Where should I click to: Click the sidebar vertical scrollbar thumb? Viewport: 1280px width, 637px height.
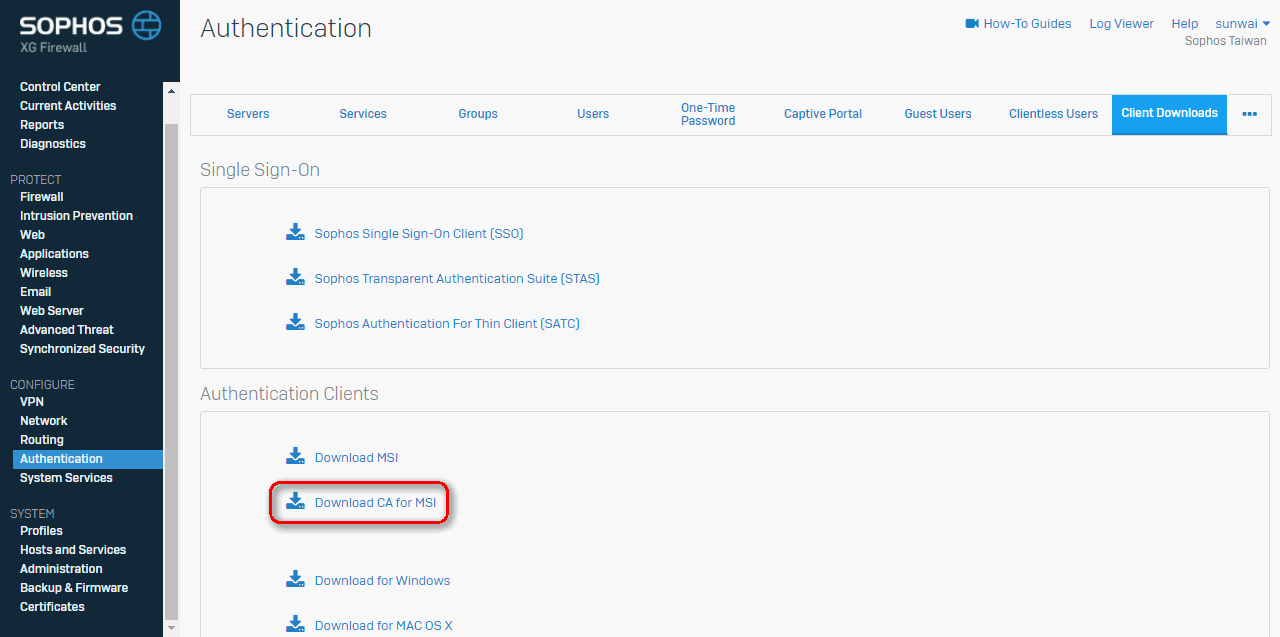(171, 371)
